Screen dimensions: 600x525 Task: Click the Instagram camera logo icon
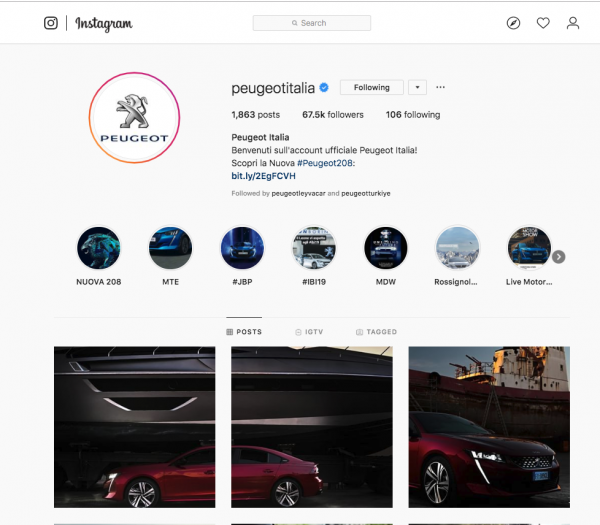click(51, 23)
